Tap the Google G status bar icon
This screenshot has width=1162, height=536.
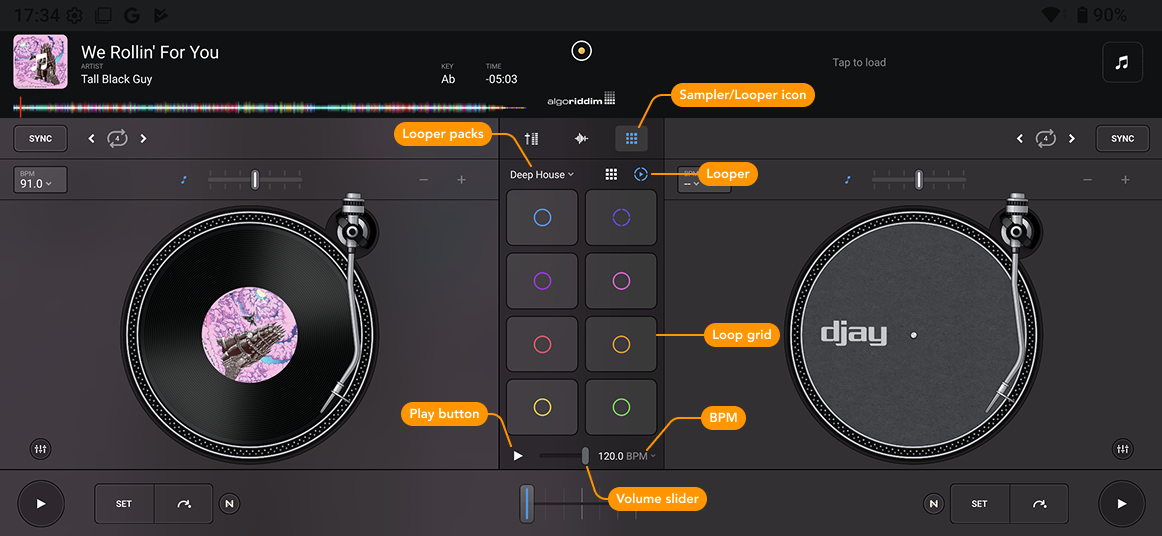click(133, 15)
